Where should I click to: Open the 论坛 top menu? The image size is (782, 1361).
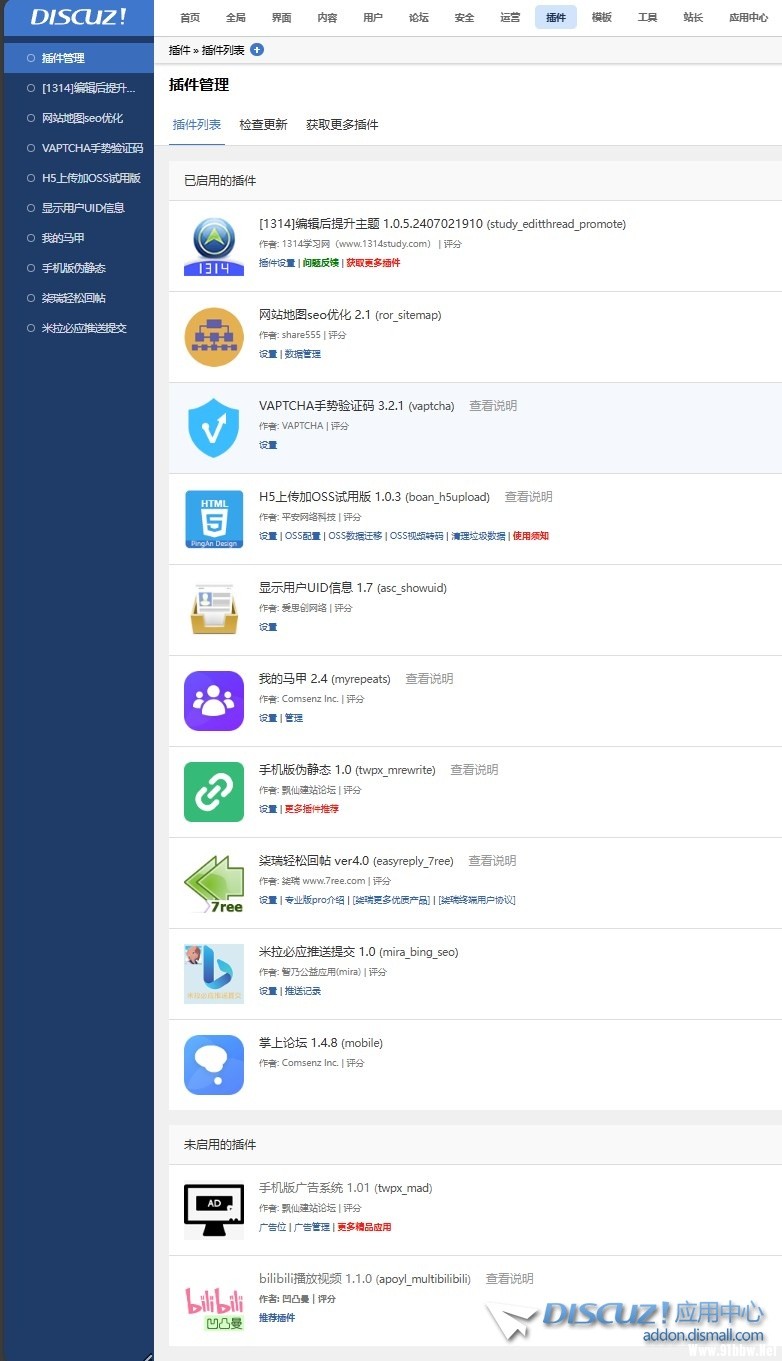418,17
